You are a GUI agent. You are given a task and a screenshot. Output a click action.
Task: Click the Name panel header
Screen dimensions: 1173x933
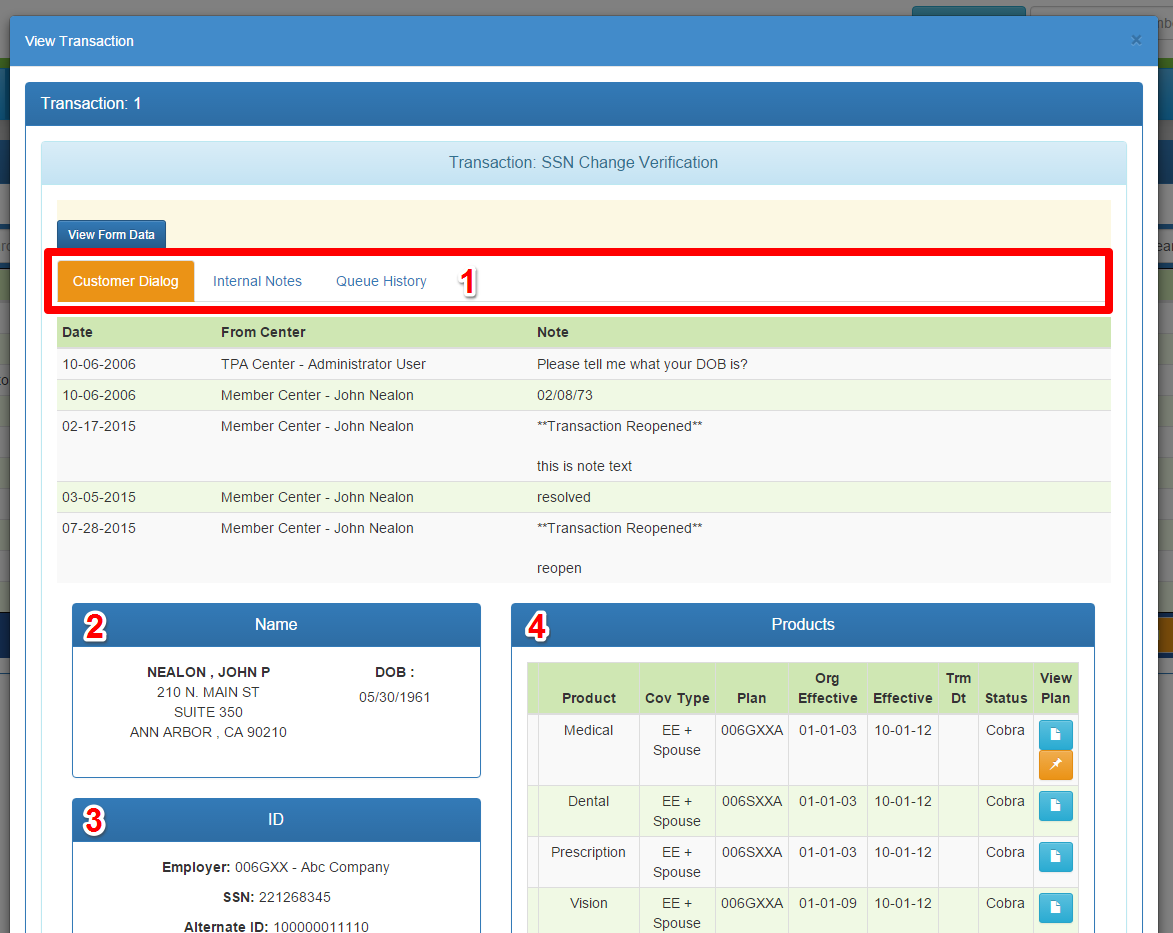[x=276, y=624]
